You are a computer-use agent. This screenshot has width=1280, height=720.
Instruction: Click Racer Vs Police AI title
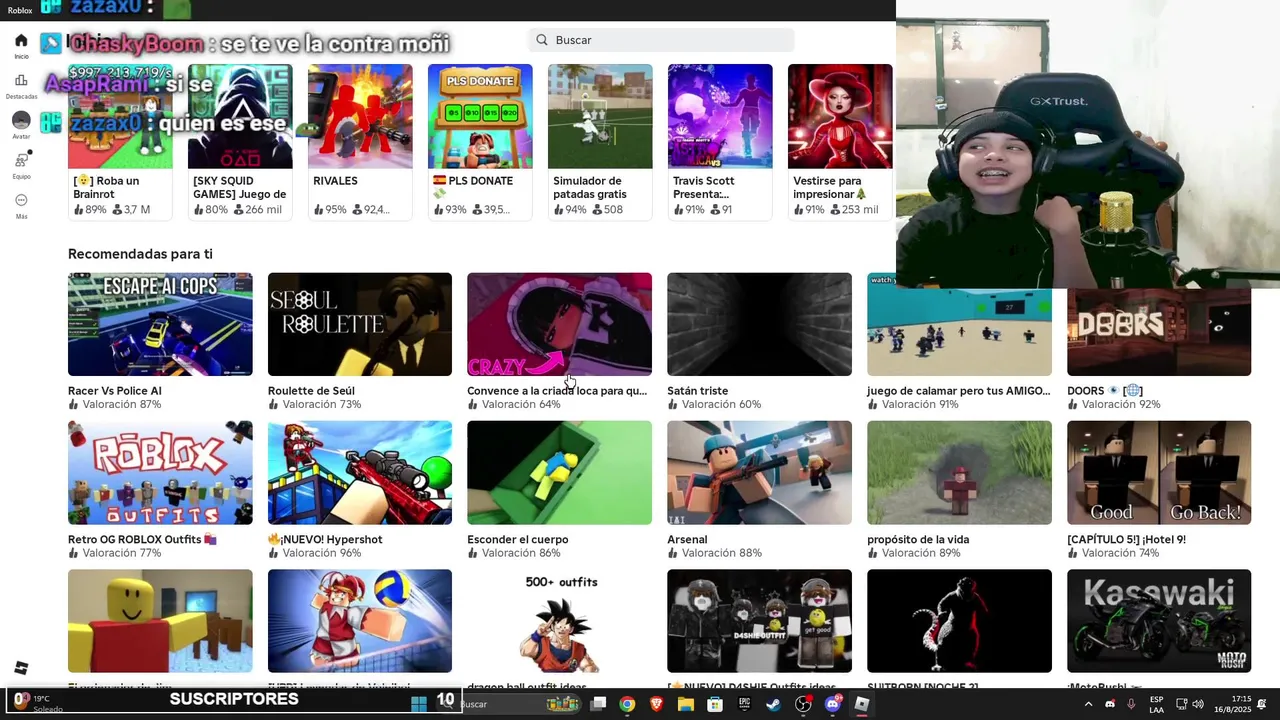coord(115,391)
